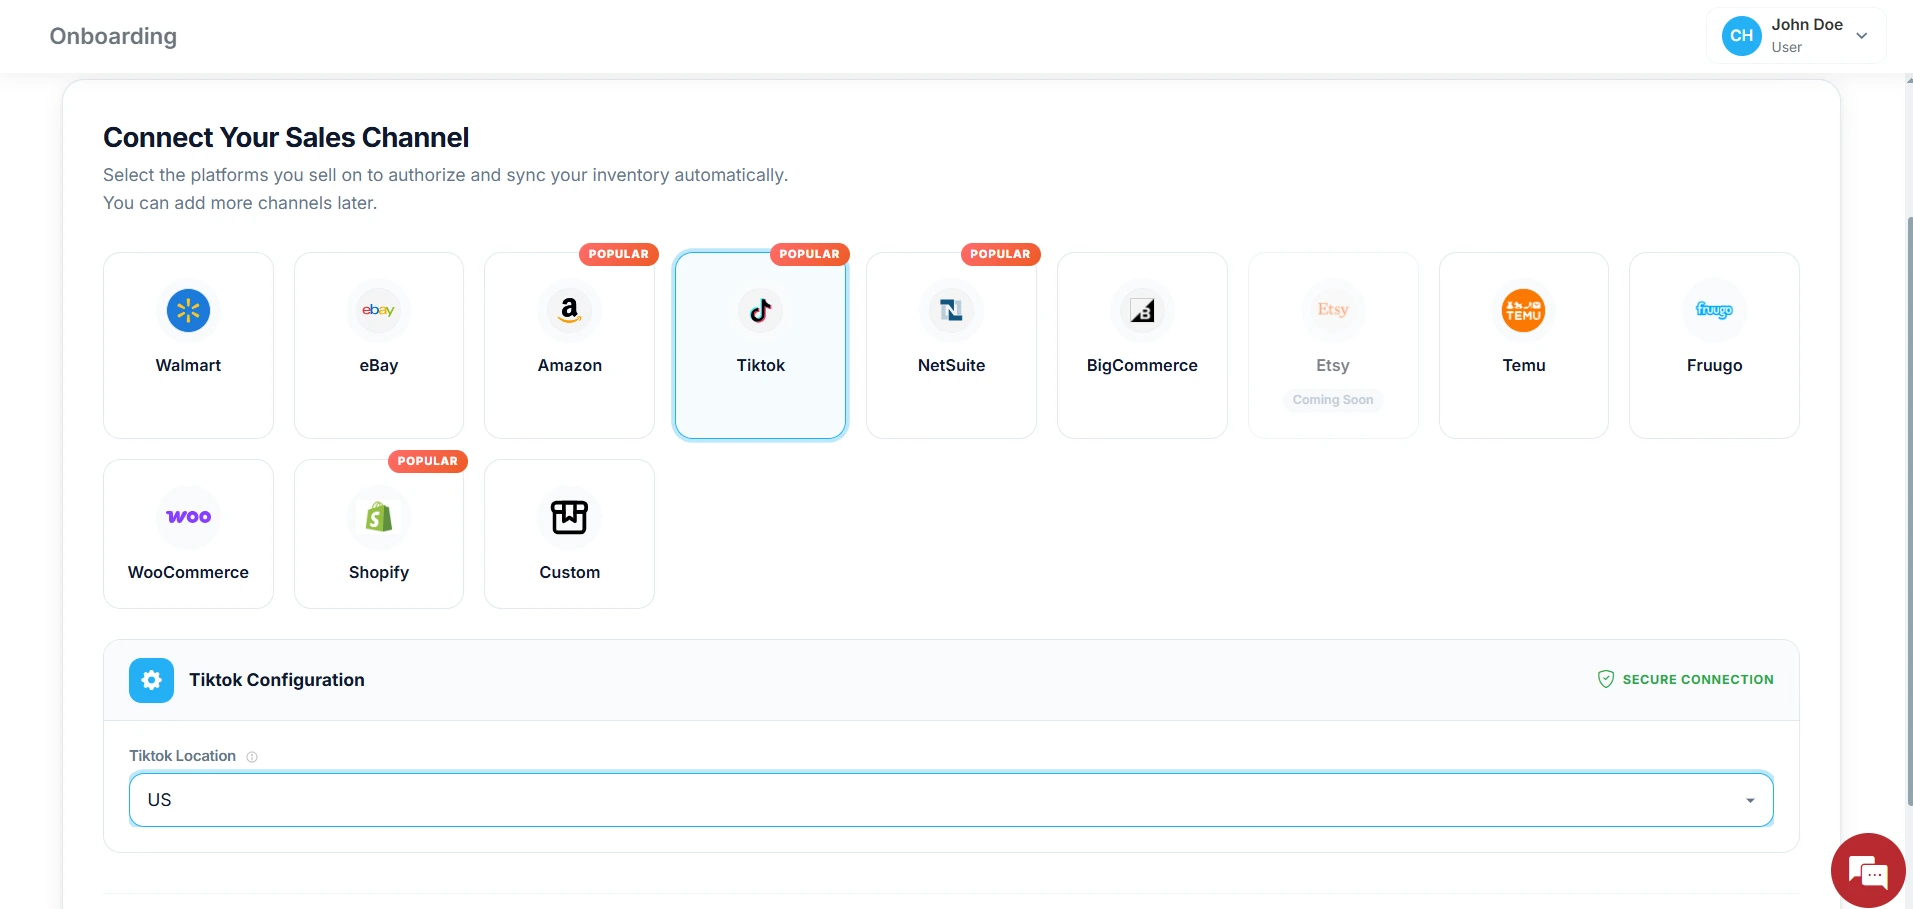Click the secure connection shield icon

(x=1606, y=679)
